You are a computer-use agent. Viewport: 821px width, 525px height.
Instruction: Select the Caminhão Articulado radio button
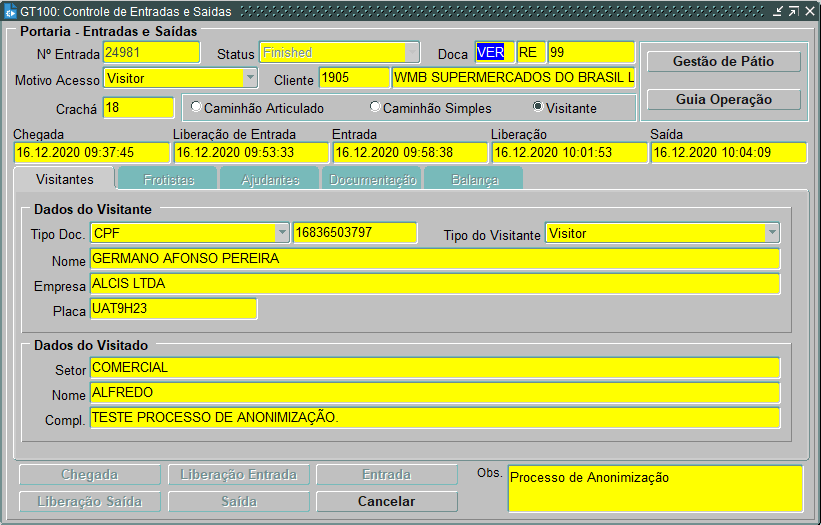(x=196, y=107)
